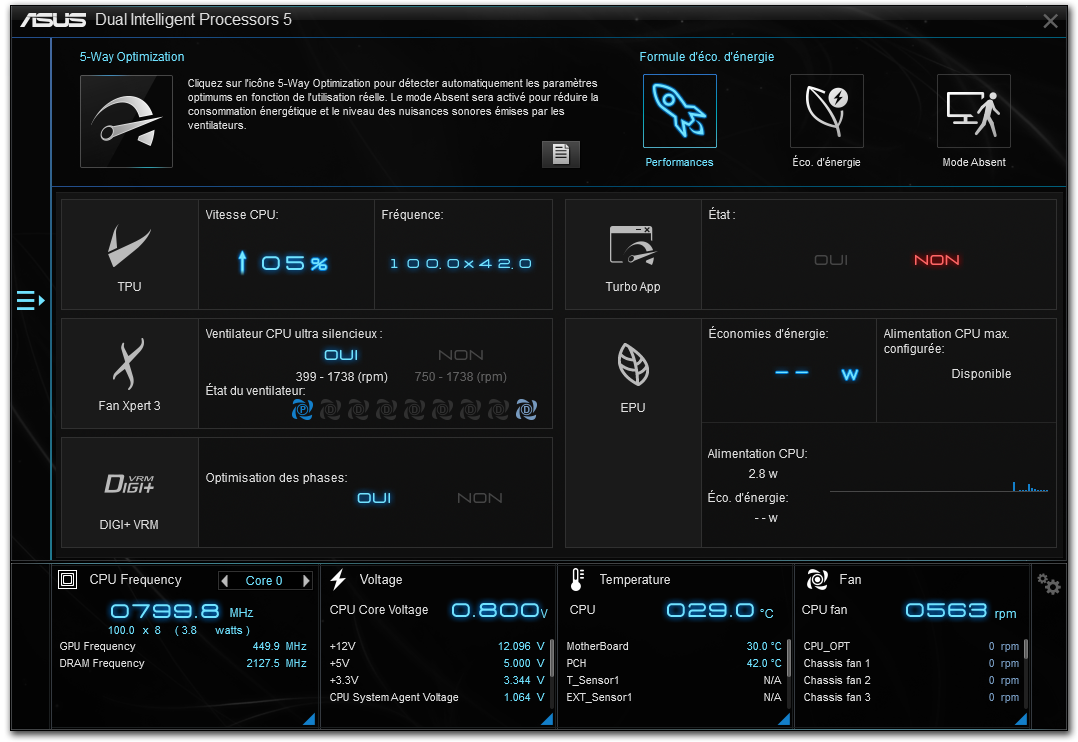Viewport: 1078px width, 742px height.
Task: Open the settings gear icon
Action: coord(1048,584)
